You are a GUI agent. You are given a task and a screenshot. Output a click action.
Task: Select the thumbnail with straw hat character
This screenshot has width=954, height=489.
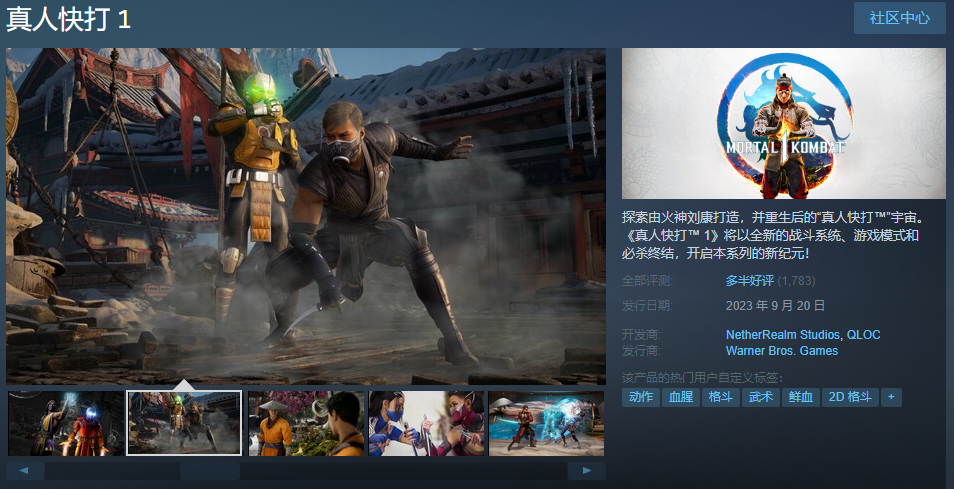click(306, 423)
